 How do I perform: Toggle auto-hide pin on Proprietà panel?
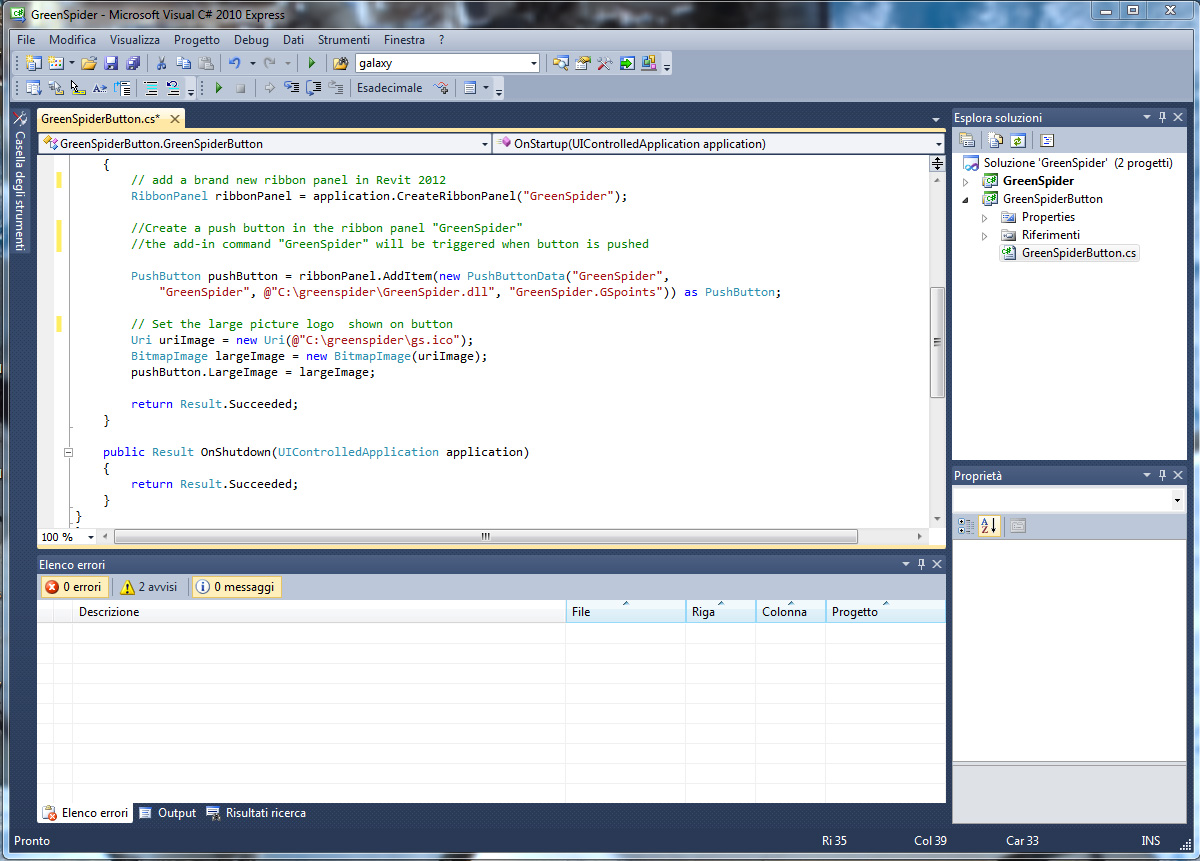(x=1163, y=476)
